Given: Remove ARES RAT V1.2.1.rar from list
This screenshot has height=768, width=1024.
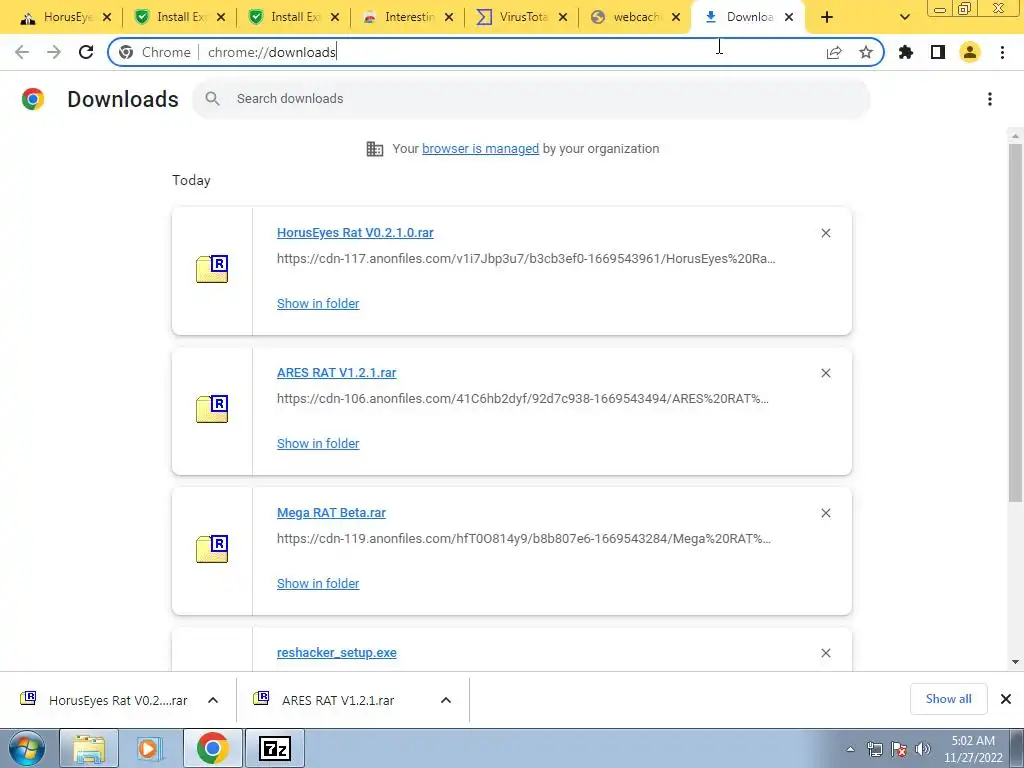Looking at the screenshot, I should tap(825, 373).
